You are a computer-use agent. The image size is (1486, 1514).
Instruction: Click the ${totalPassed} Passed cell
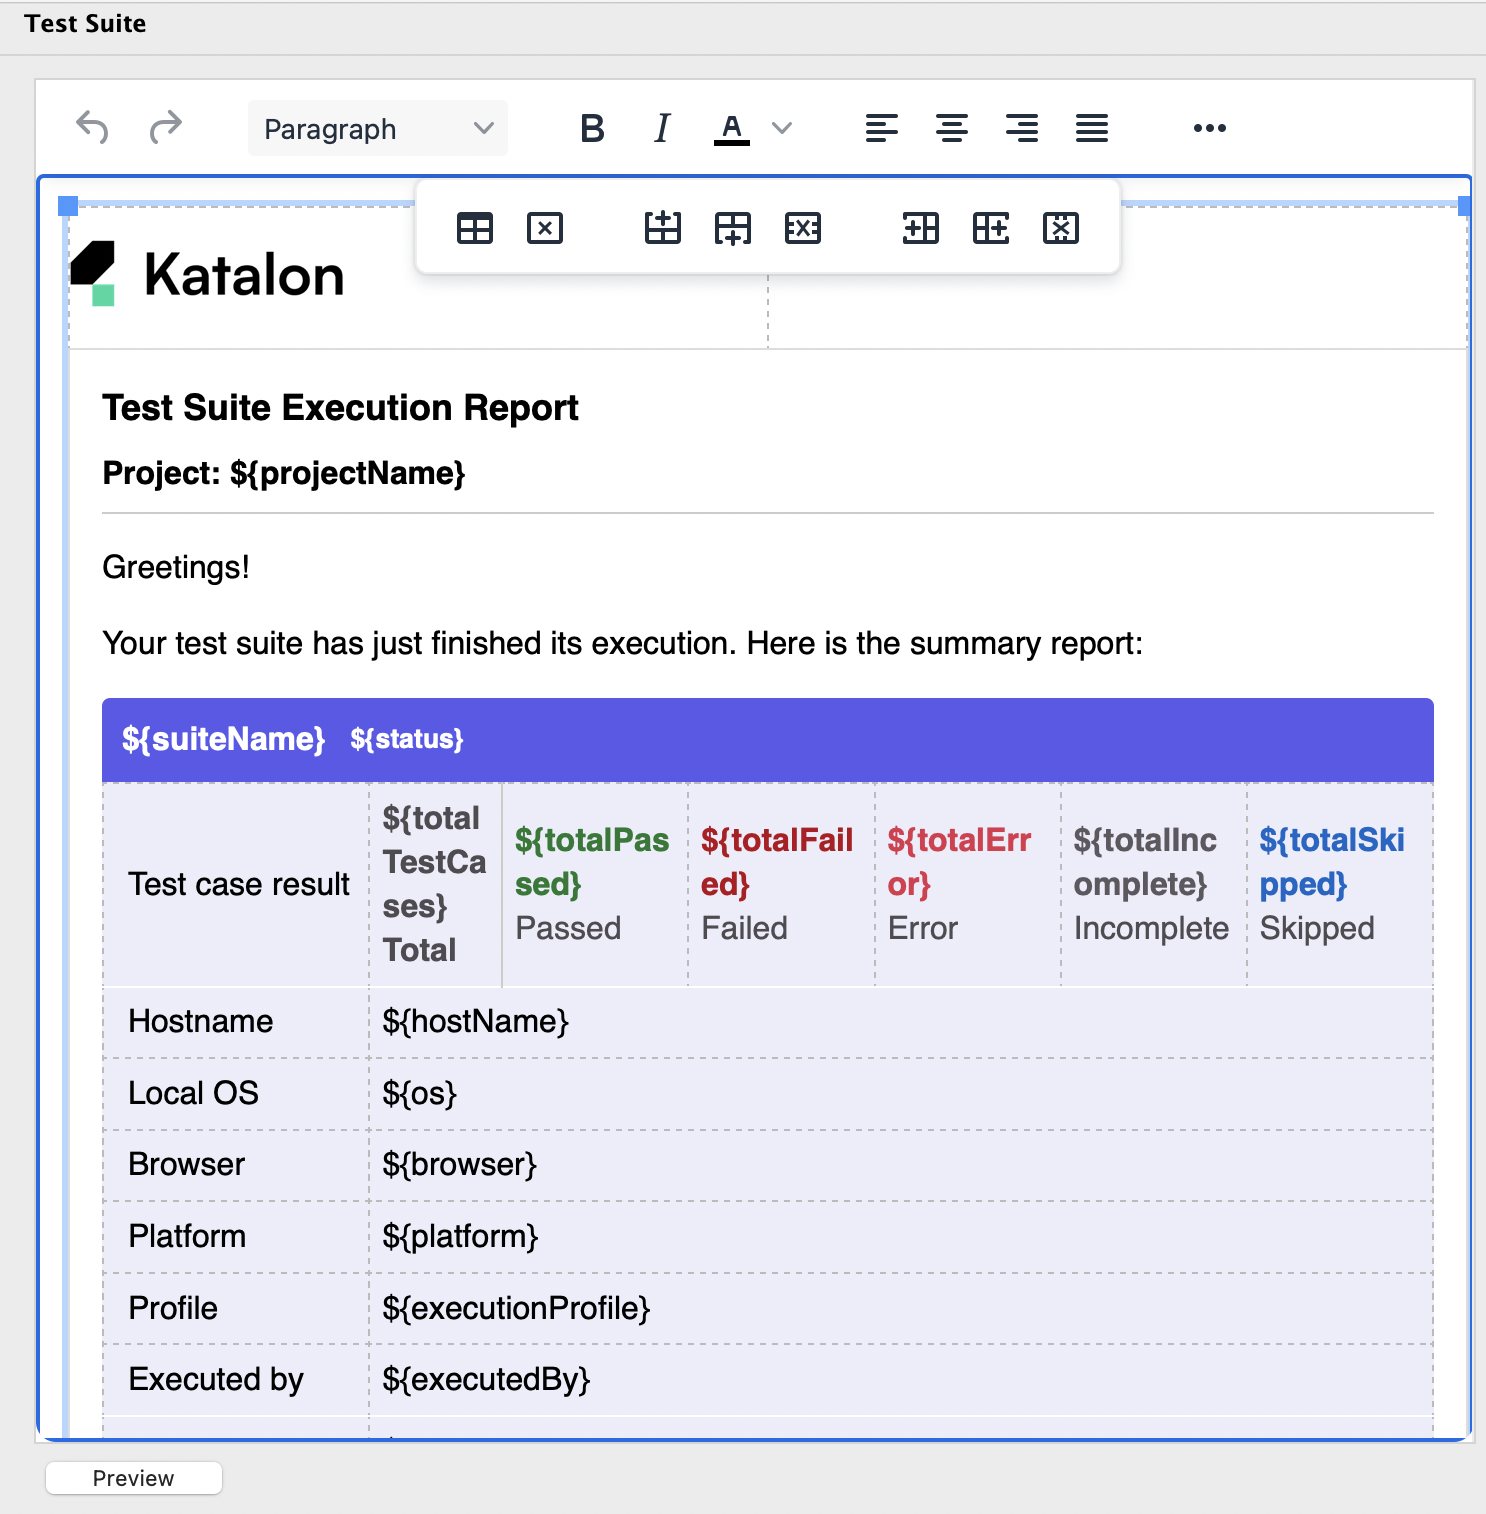coord(595,884)
